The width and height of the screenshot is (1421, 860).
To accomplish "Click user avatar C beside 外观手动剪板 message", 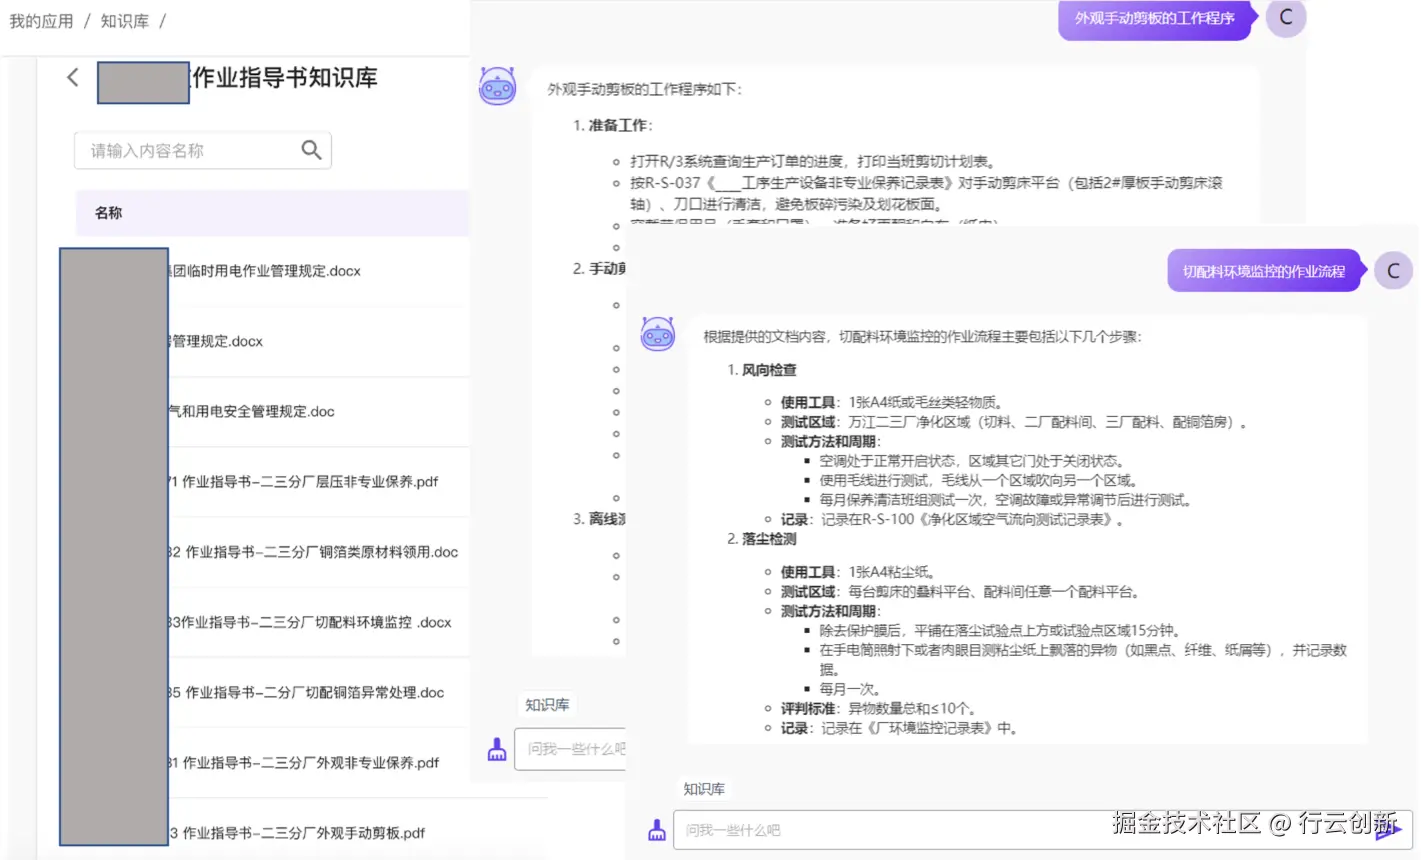I will tap(1286, 17).
